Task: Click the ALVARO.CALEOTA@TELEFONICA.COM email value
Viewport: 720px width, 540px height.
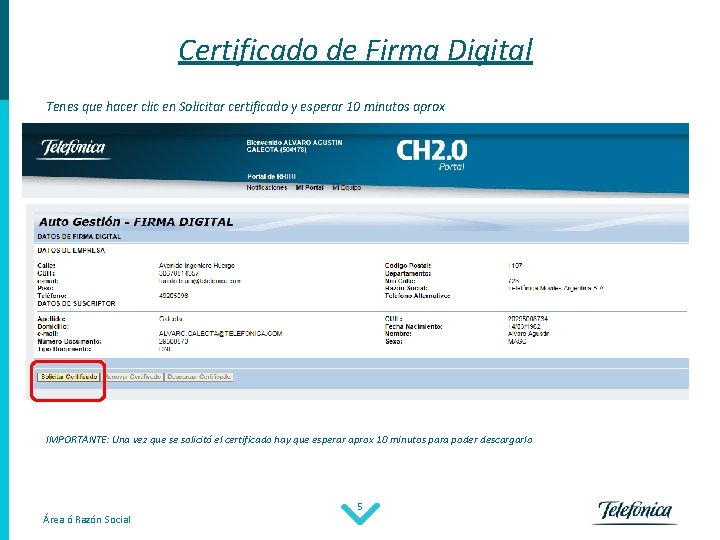Action: tap(220, 333)
